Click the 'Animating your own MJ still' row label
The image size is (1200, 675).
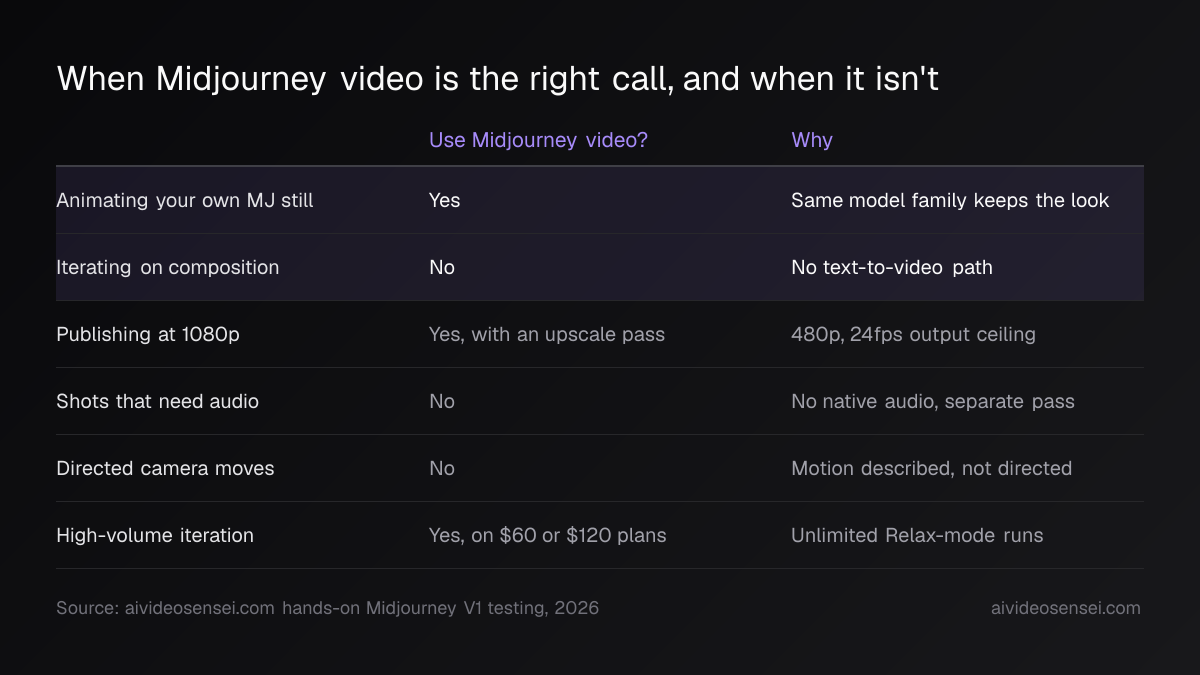[x=185, y=200]
